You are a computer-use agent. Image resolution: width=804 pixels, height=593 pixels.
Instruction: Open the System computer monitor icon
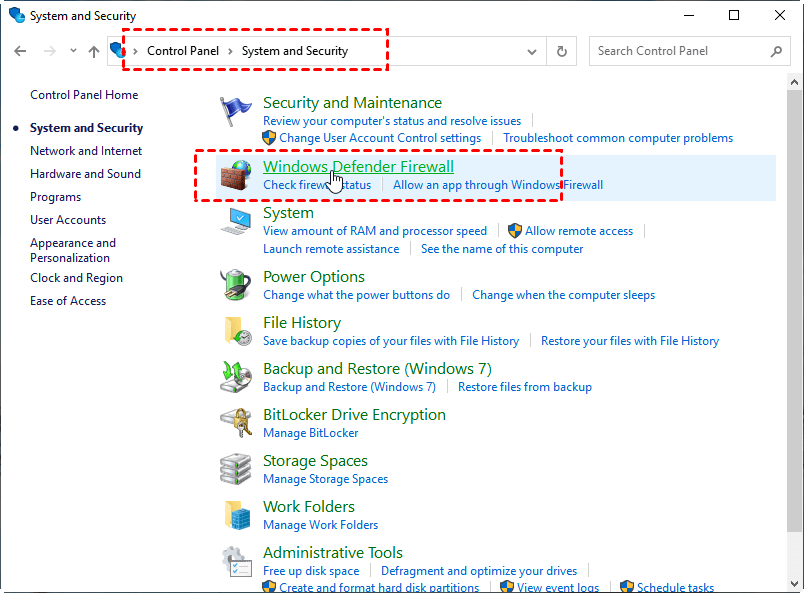(x=236, y=221)
